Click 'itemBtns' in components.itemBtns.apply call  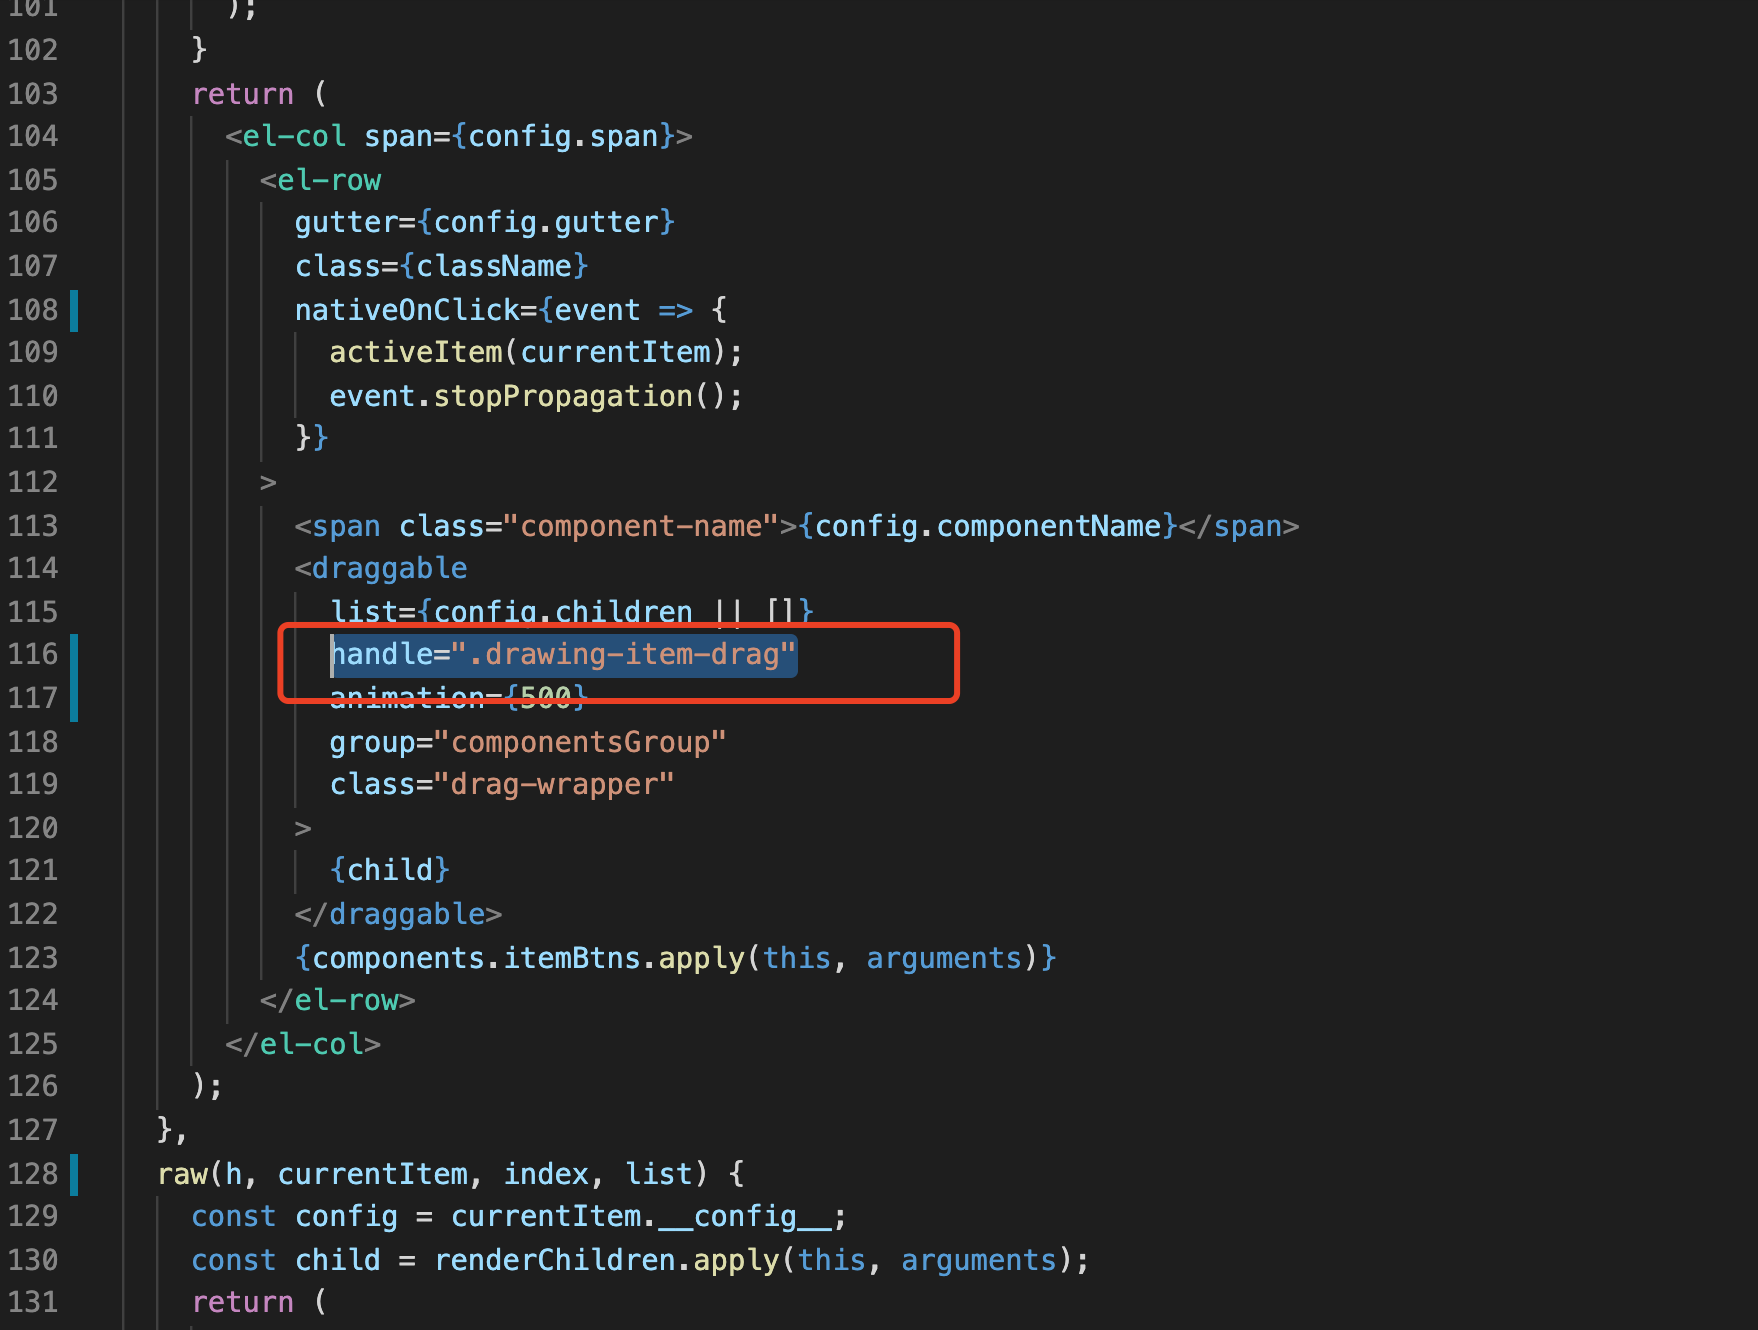coord(572,958)
